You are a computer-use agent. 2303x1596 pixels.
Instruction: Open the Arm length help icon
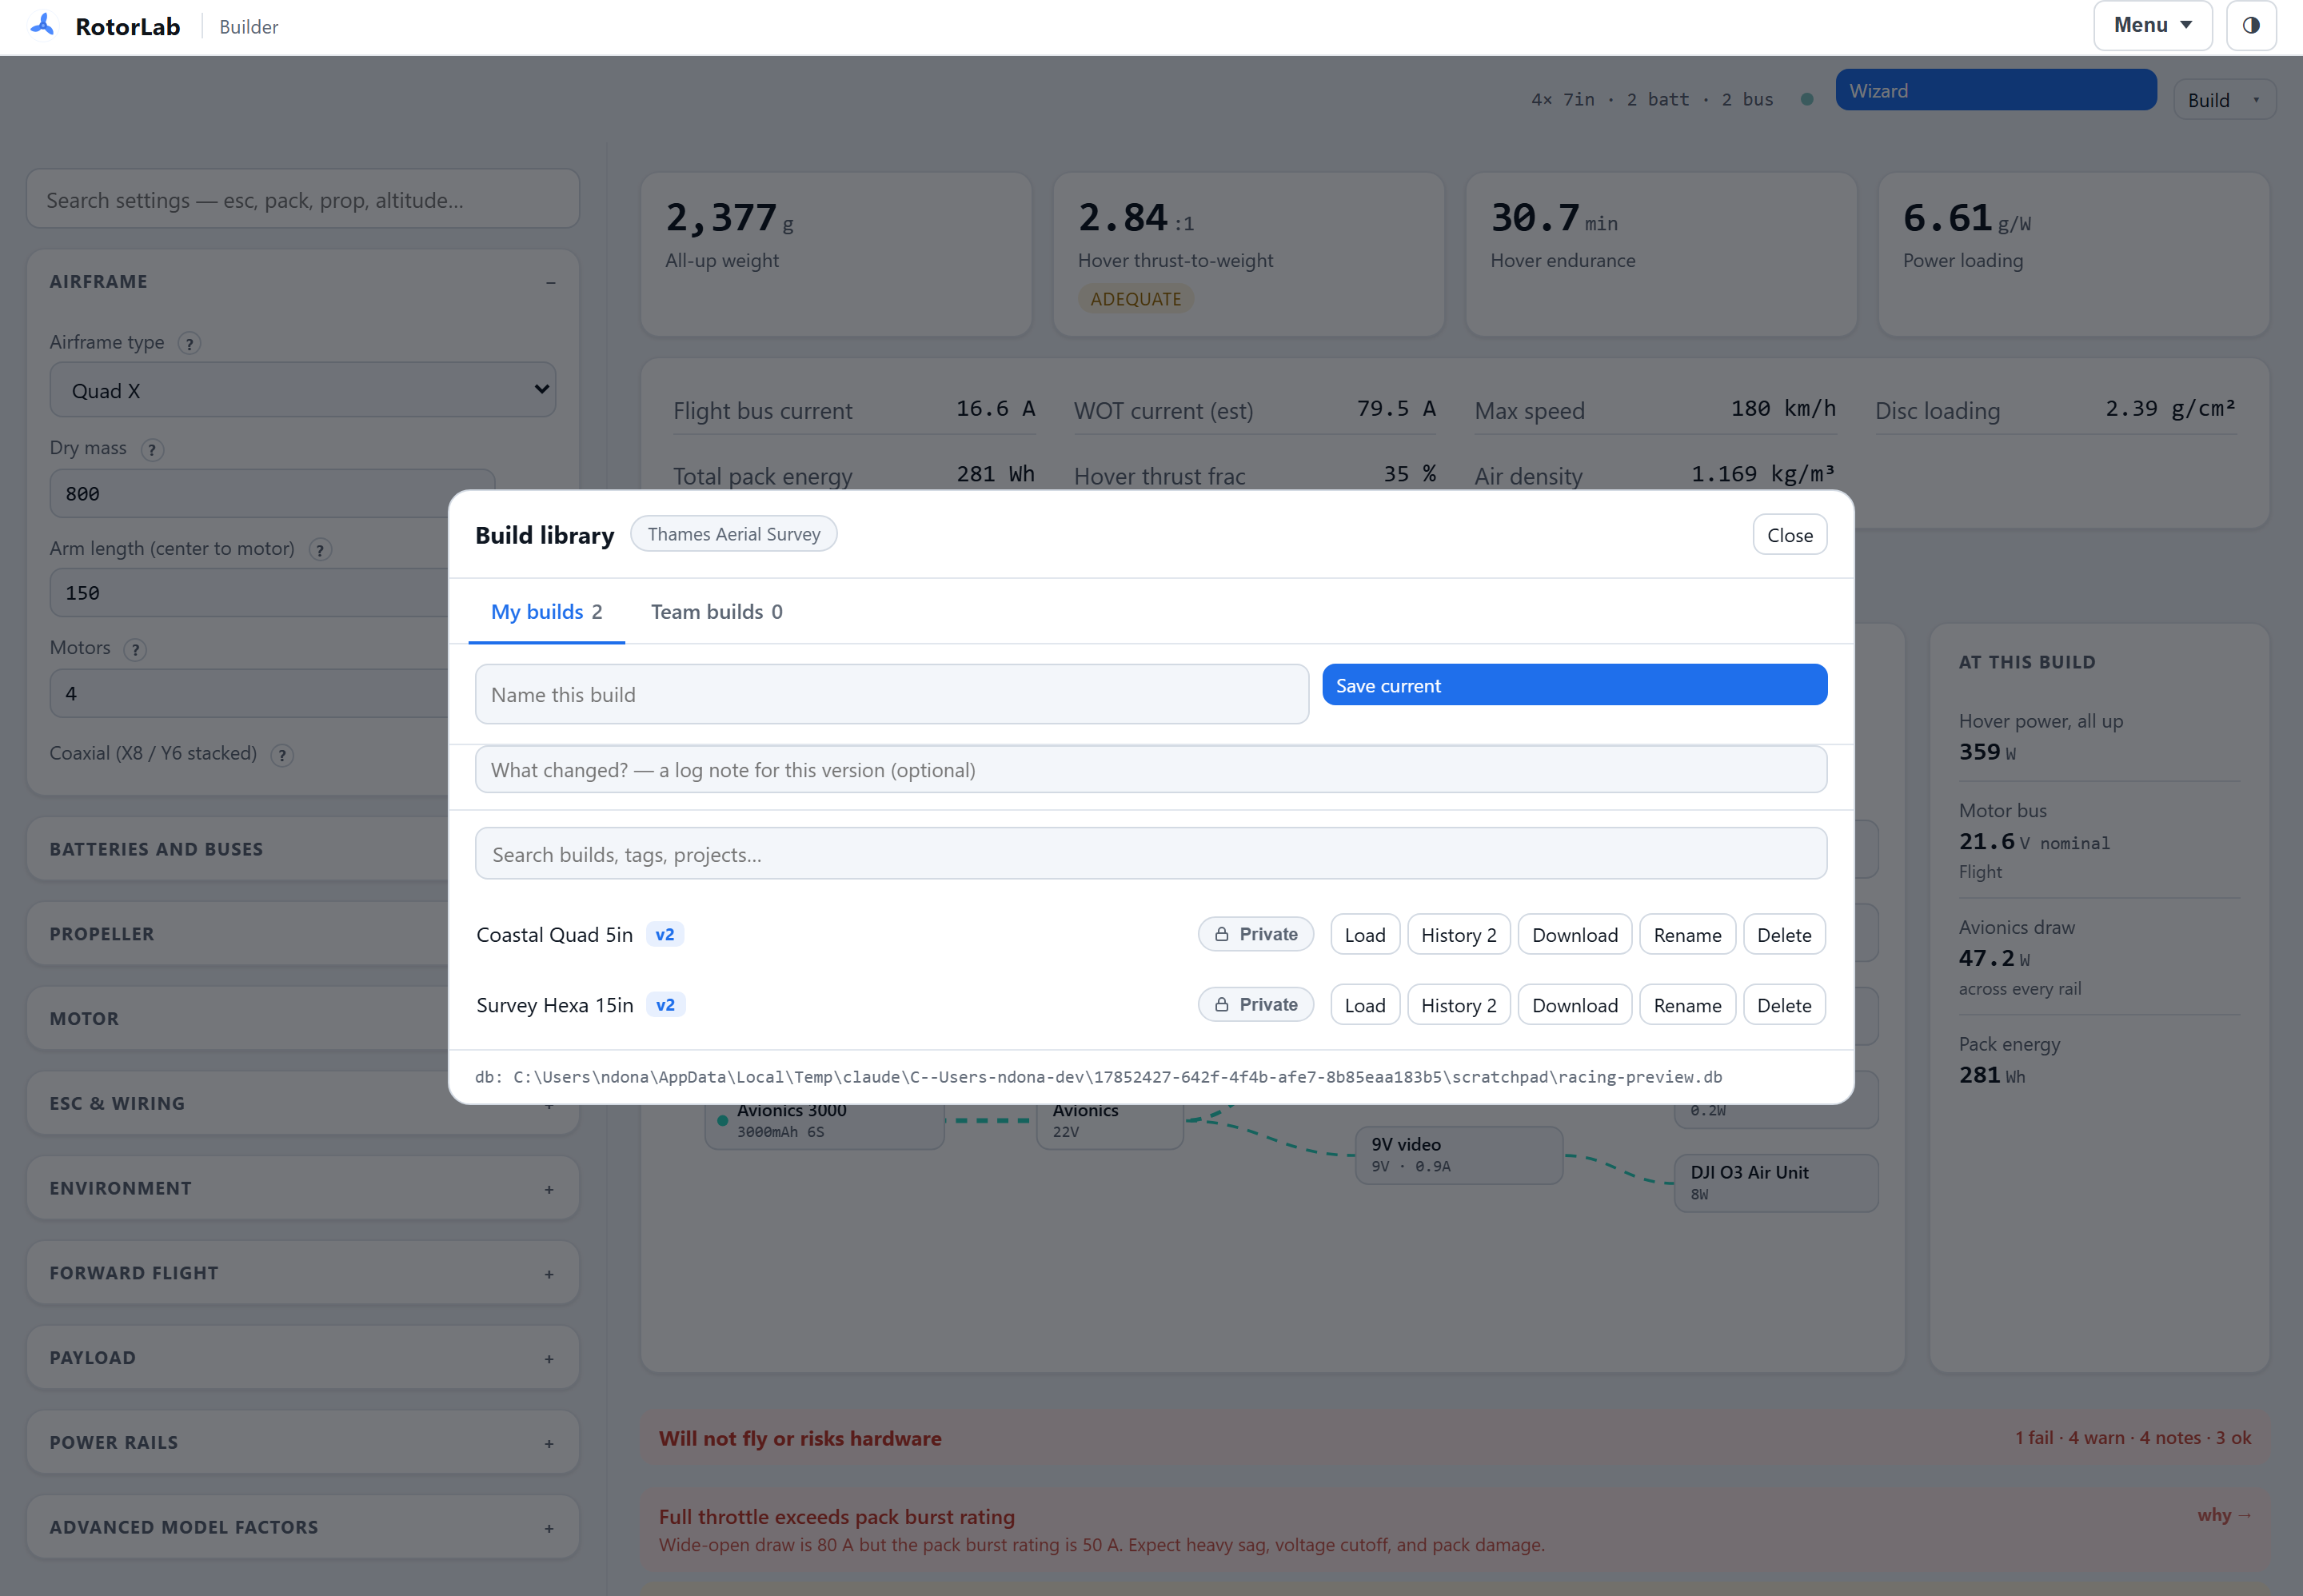(x=320, y=549)
